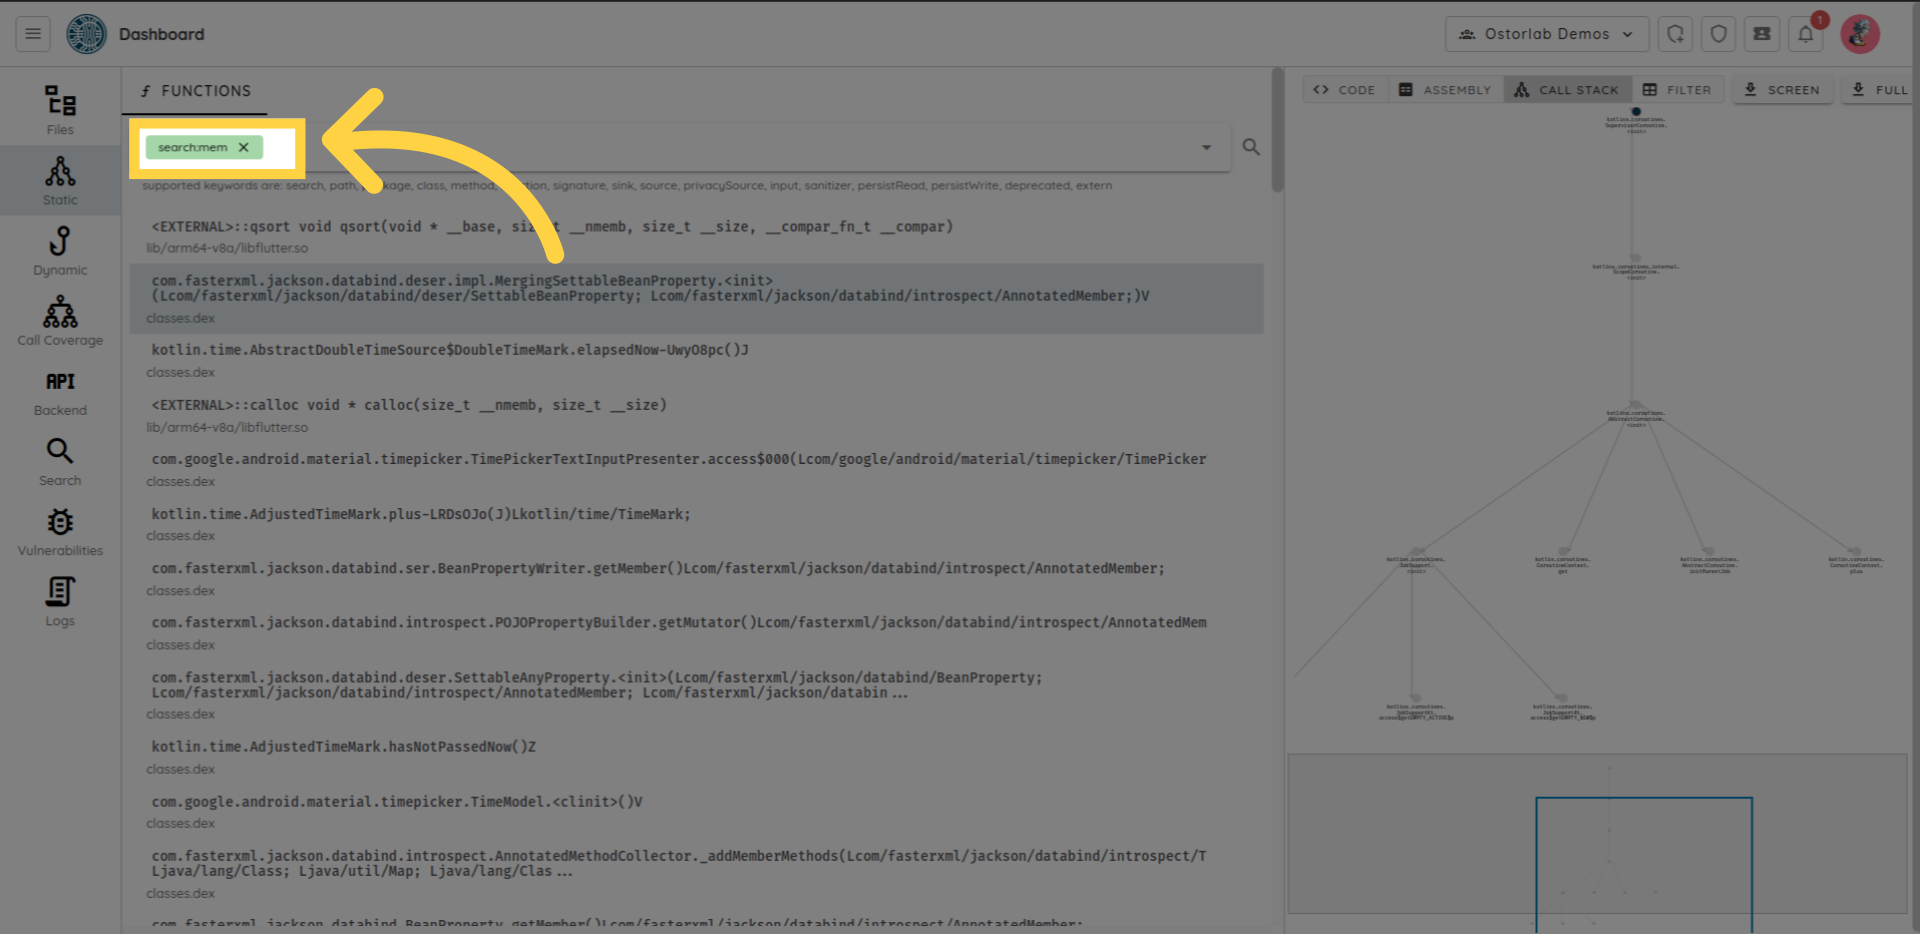Open the Files section in sidebar
The height and width of the screenshot is (934, 1920).
click(x=60, y=110)
